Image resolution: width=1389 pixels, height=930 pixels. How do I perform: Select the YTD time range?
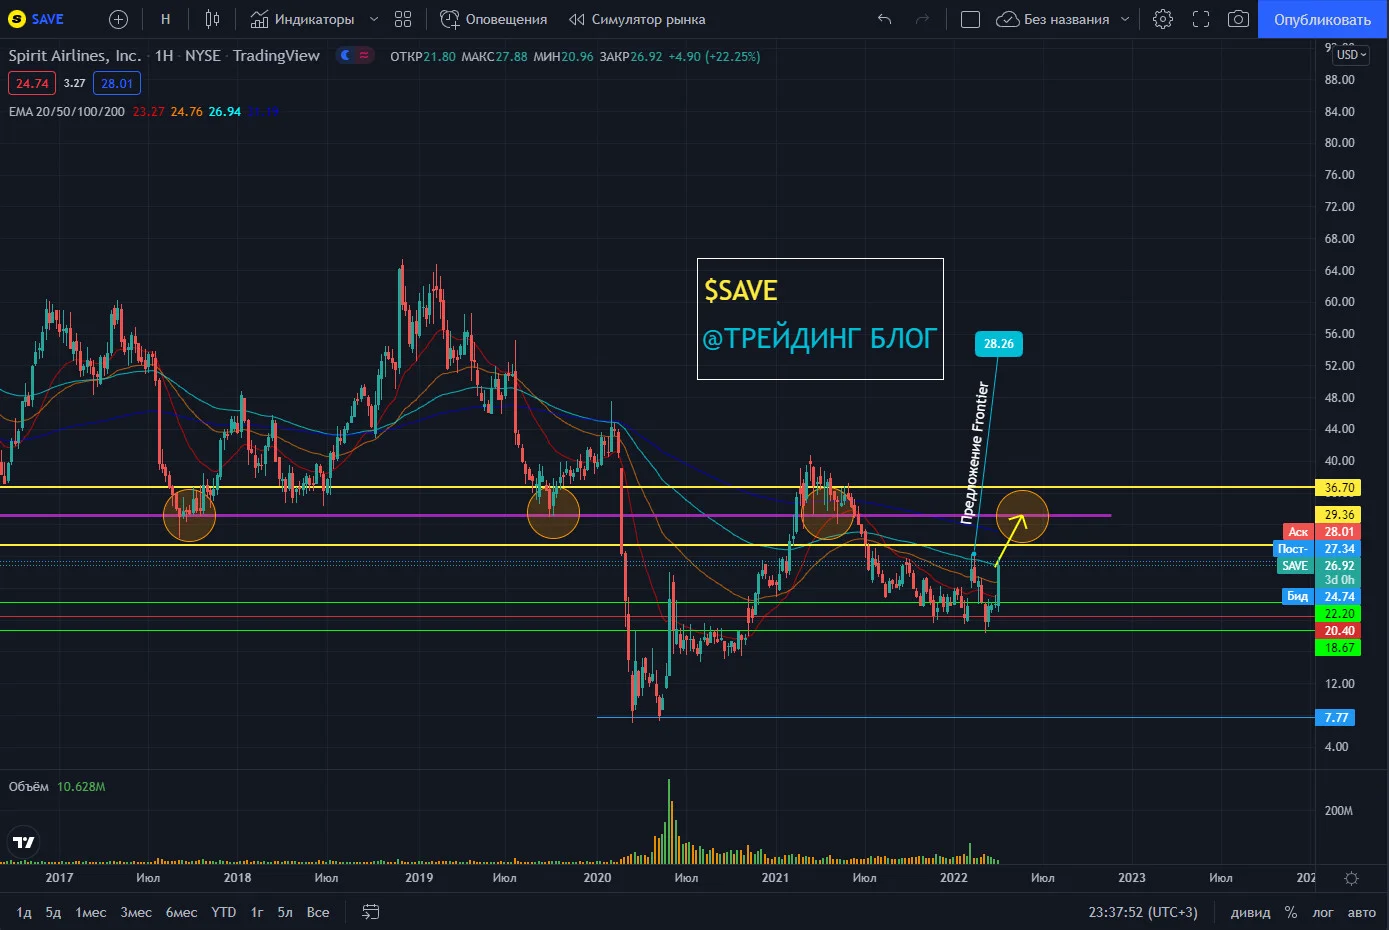point(224,912)
